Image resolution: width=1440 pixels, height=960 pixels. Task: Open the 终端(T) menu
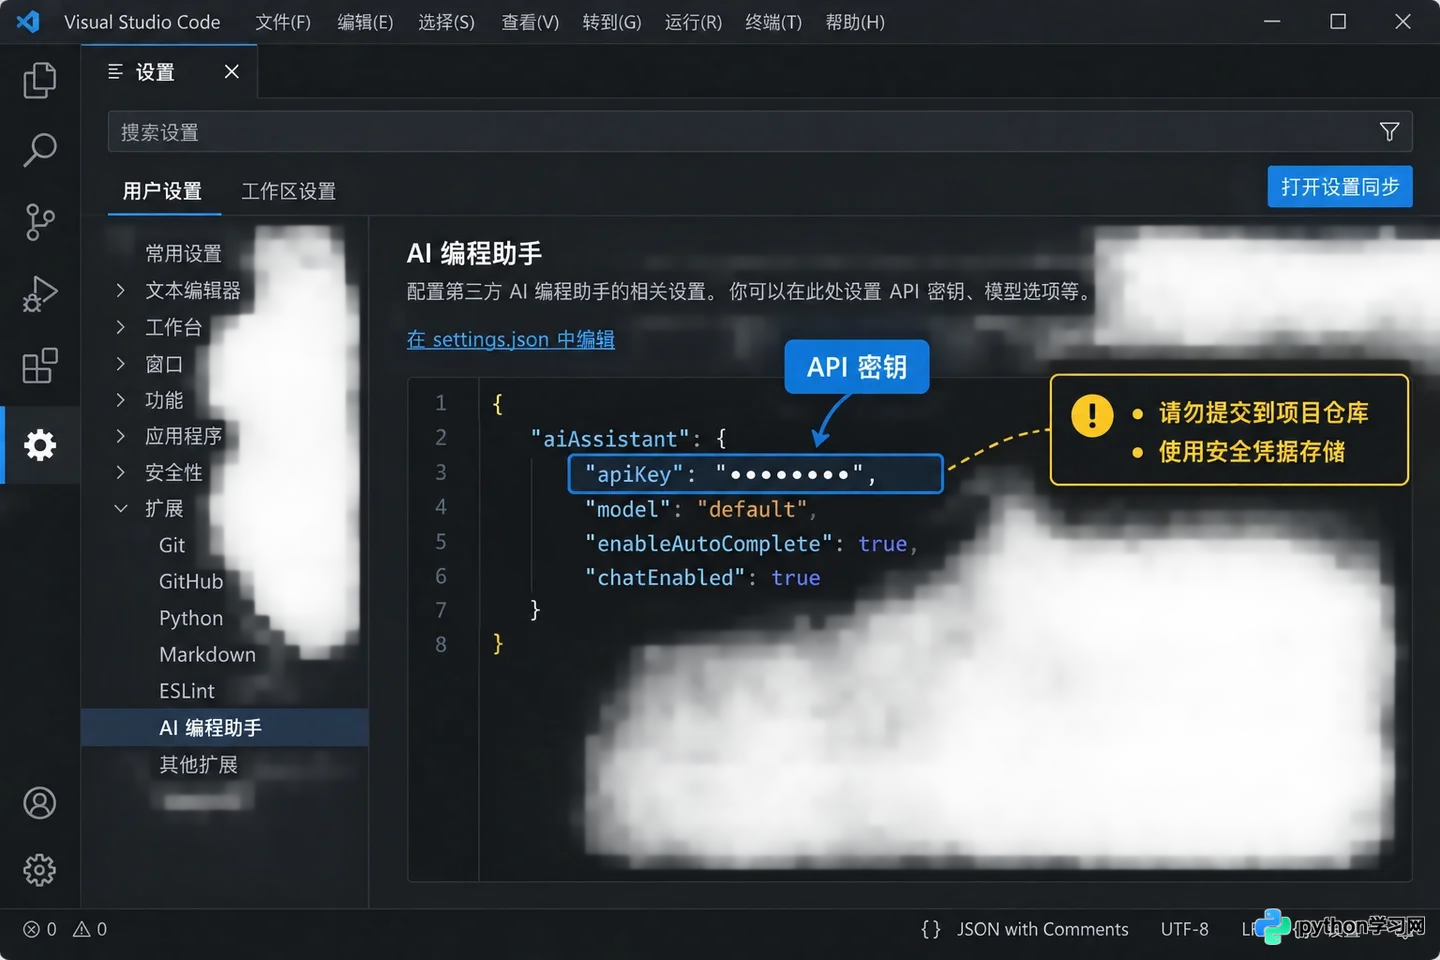(x=774, y=22)
